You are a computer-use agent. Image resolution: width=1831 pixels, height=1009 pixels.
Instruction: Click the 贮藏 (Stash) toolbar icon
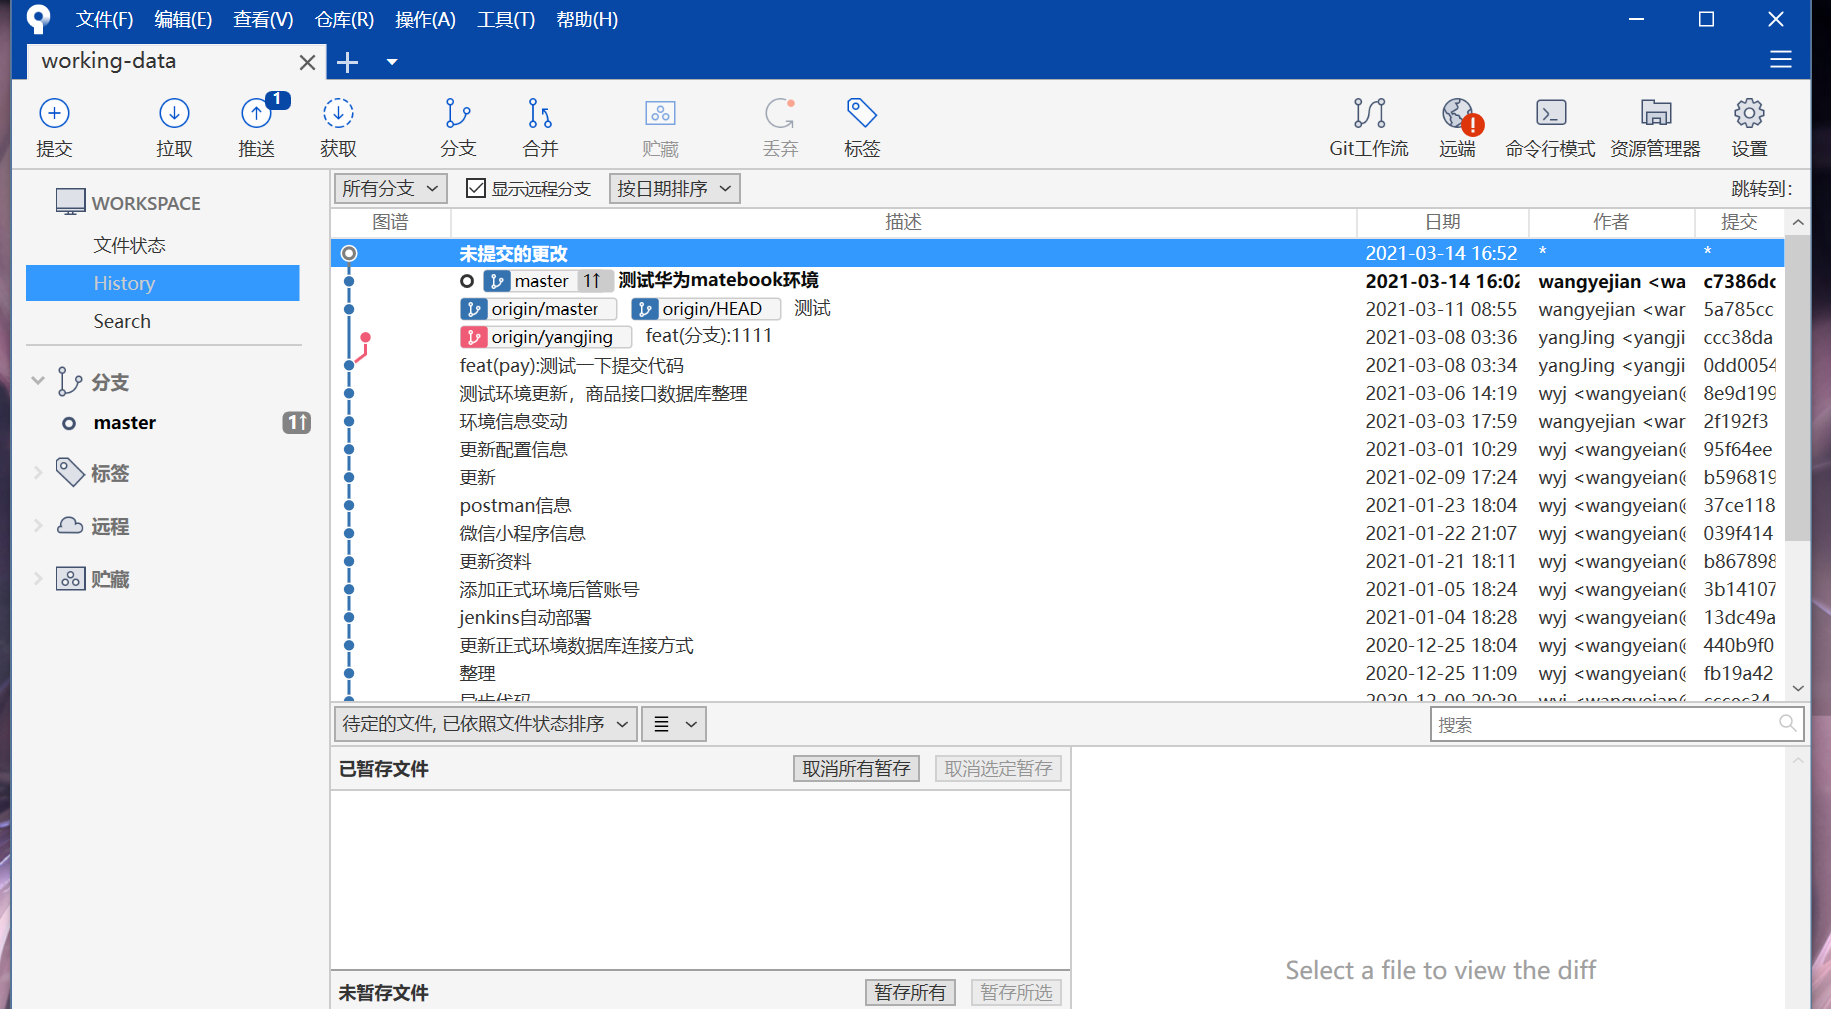pyautogui.click(x=660, y=126)
